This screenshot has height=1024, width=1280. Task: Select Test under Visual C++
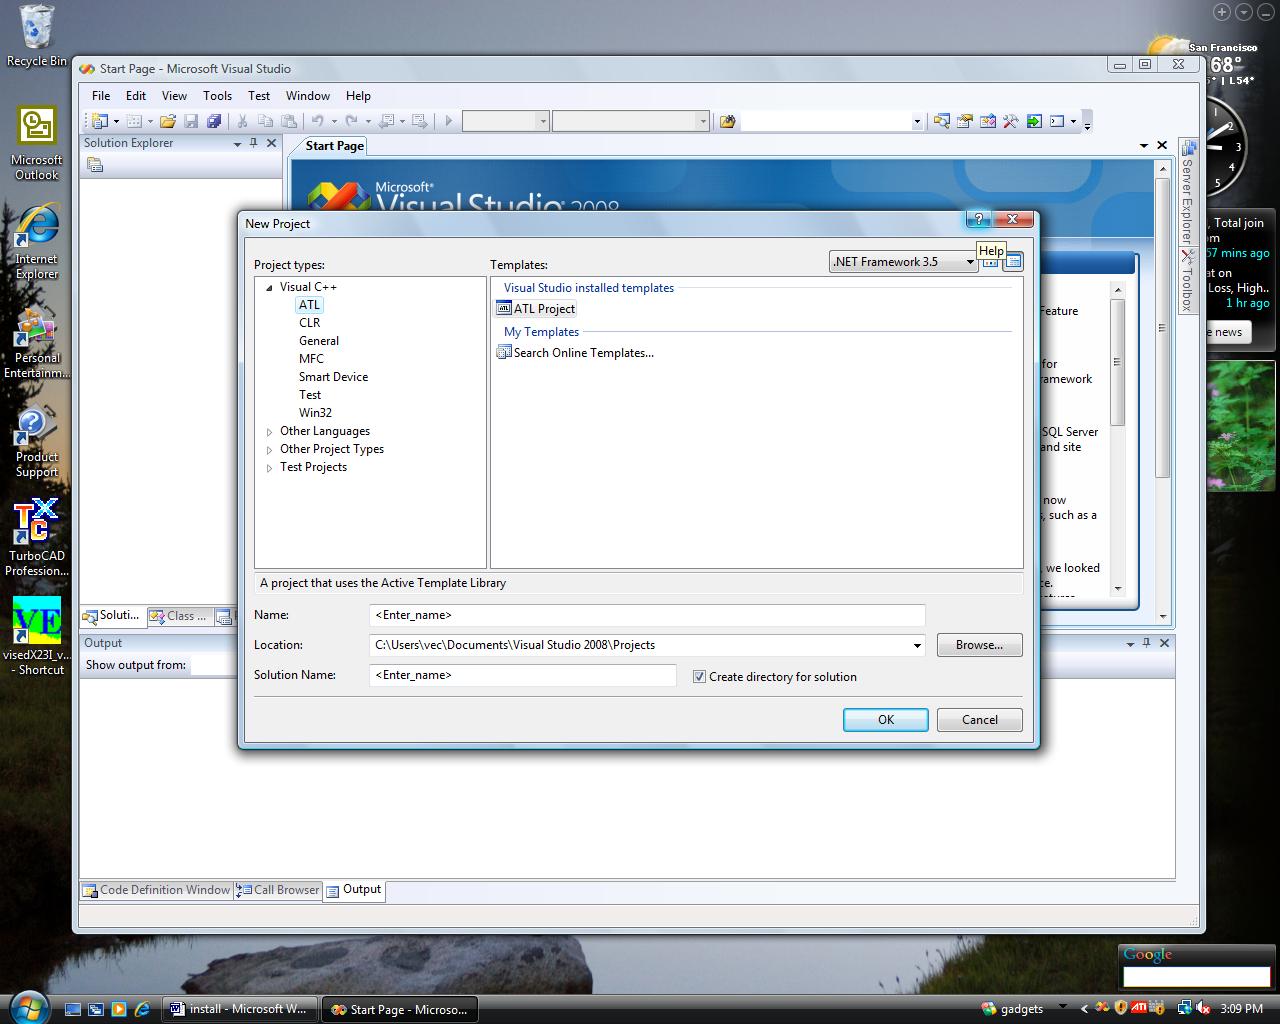tap(310, 395)
